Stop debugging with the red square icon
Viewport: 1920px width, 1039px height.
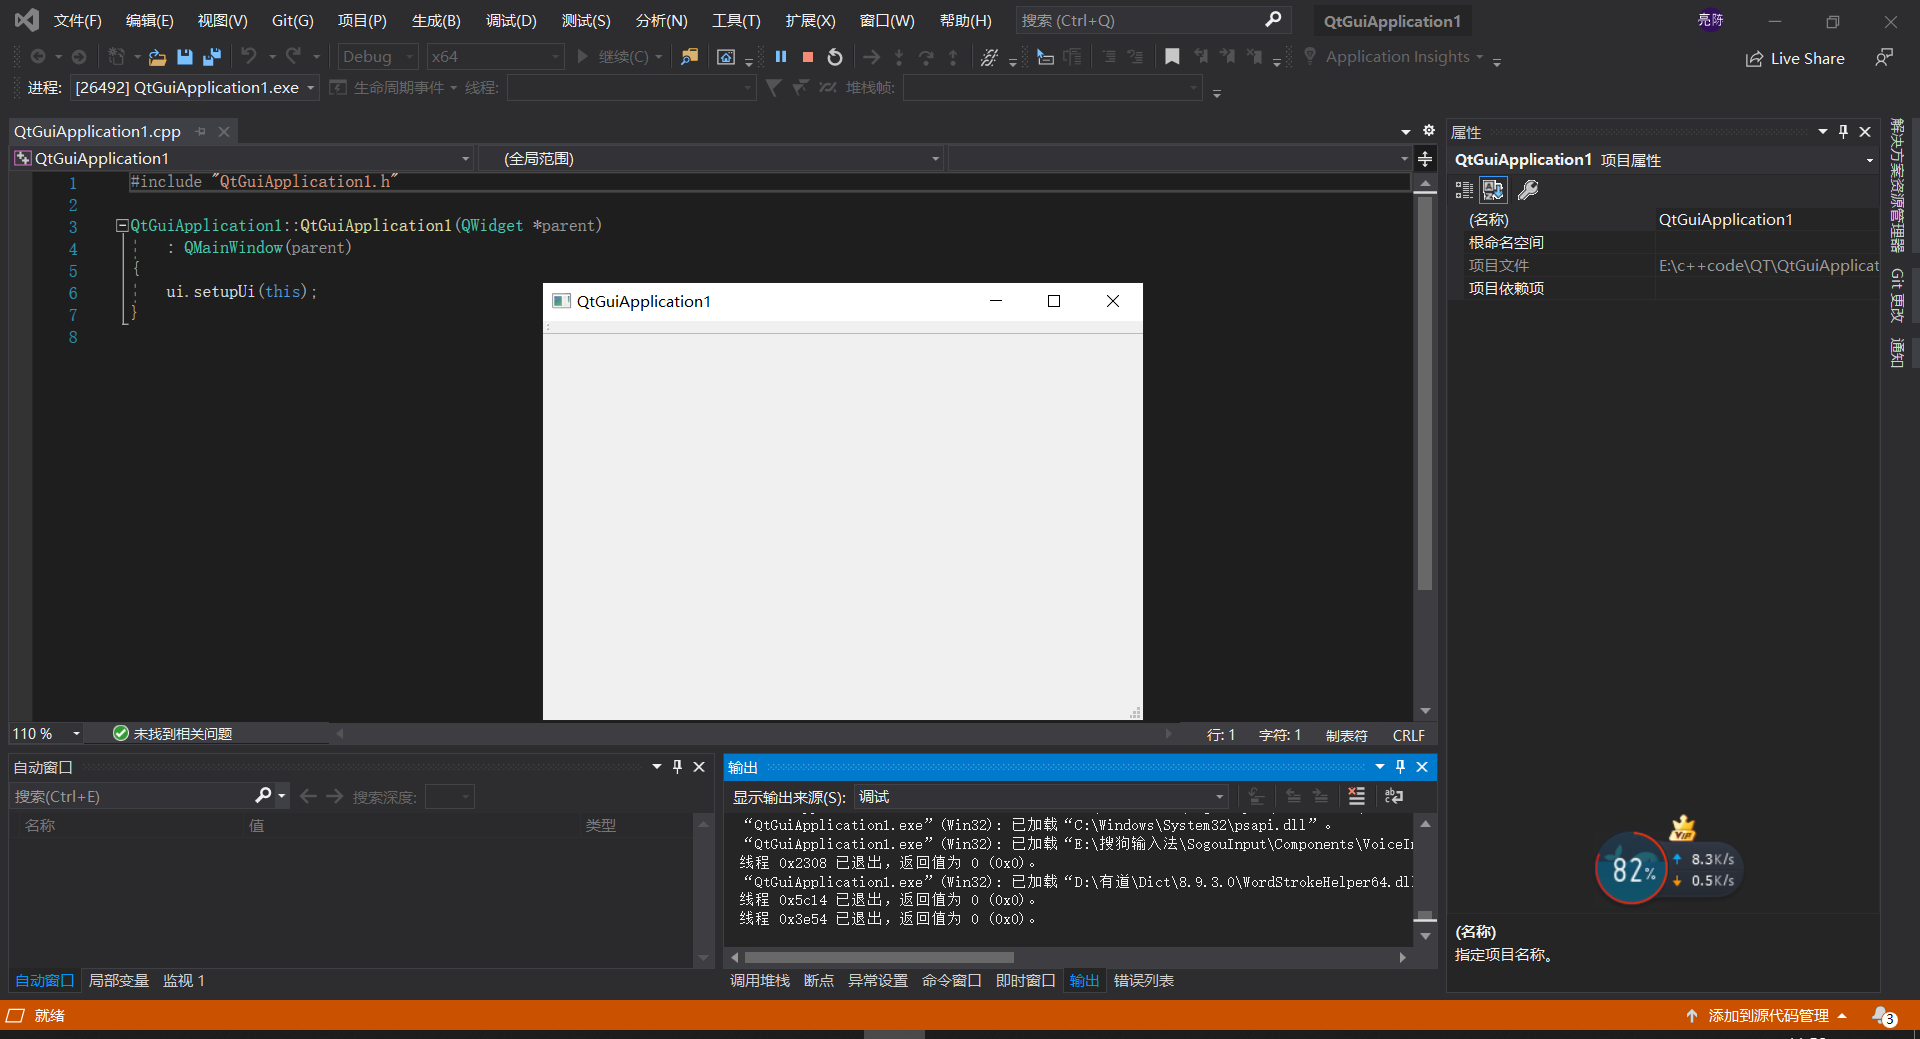808,57
